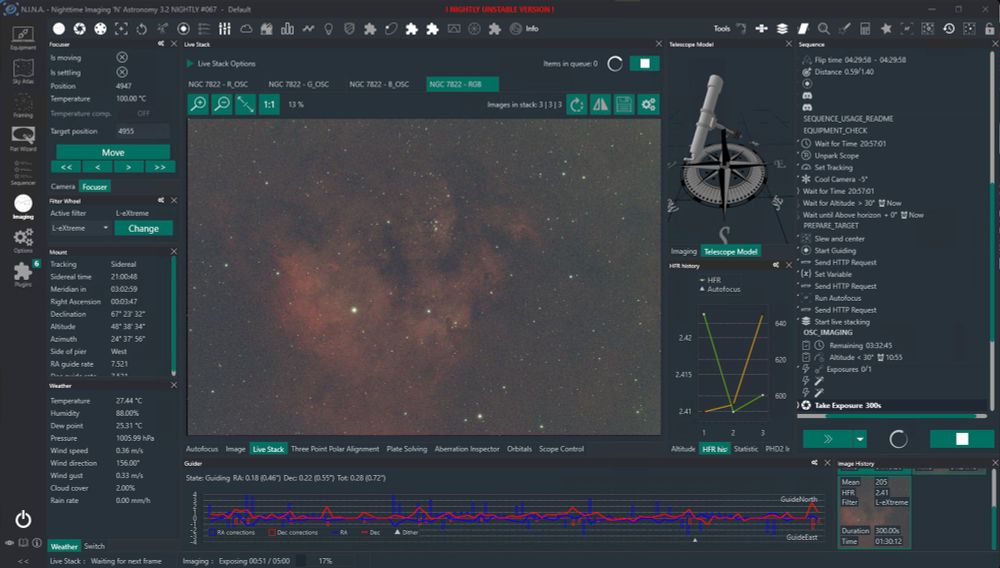Open the Sky Atlas sidebar section

tap(23, 71)
